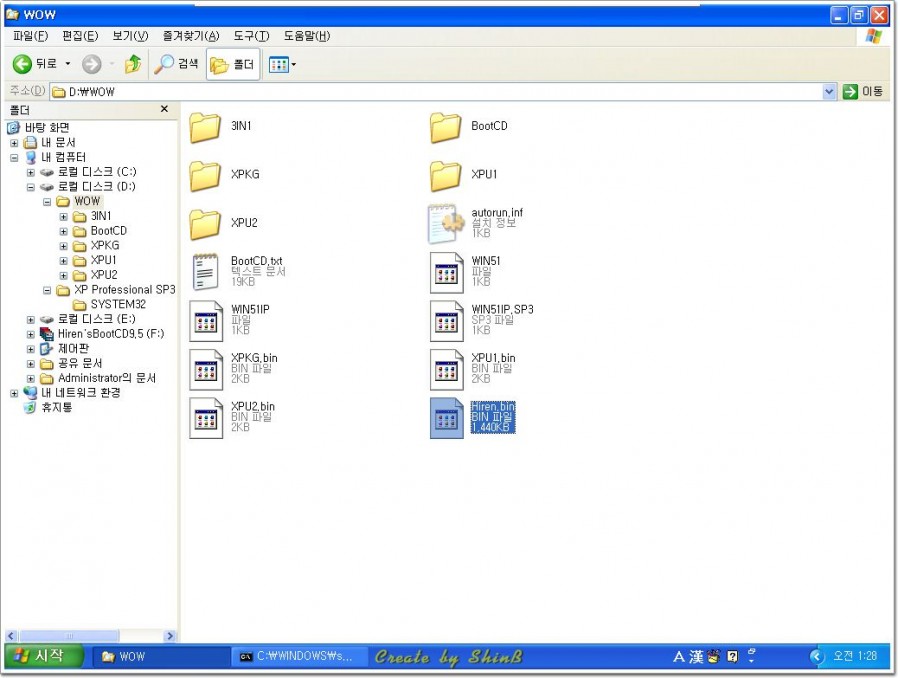Select the XPKG.bin file icon
Viewport: 900px width, 678px height.
pyautogui.click(x=206, y=369)
